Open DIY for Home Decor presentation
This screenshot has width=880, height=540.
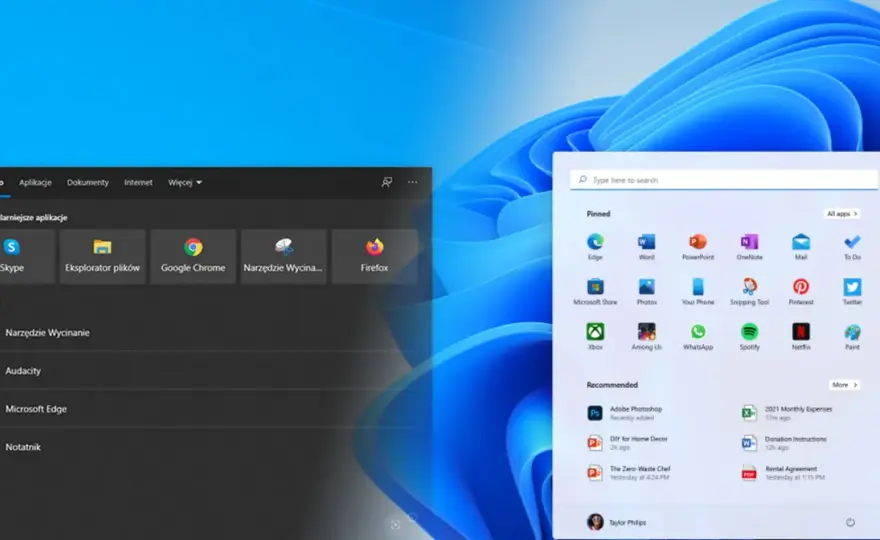(627, 443)
